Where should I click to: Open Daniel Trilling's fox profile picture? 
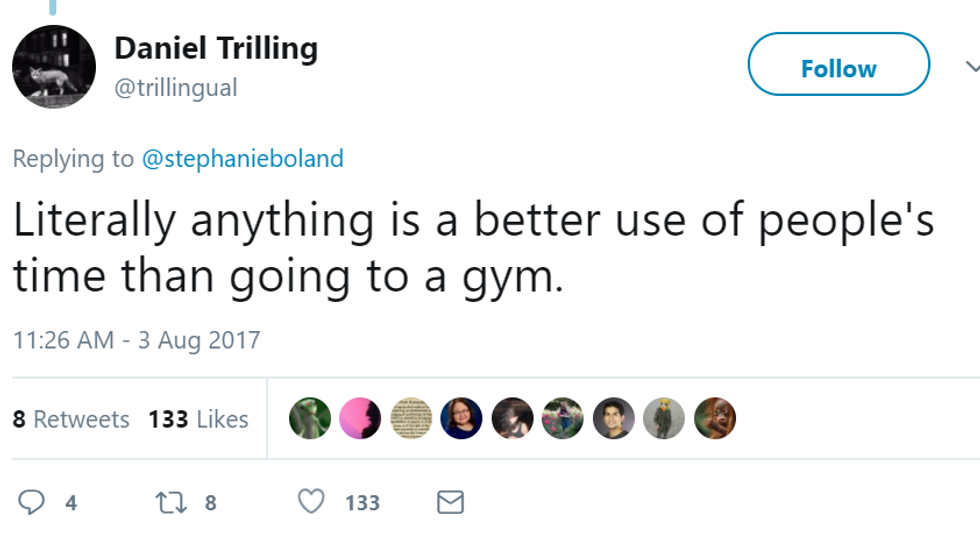54,66
